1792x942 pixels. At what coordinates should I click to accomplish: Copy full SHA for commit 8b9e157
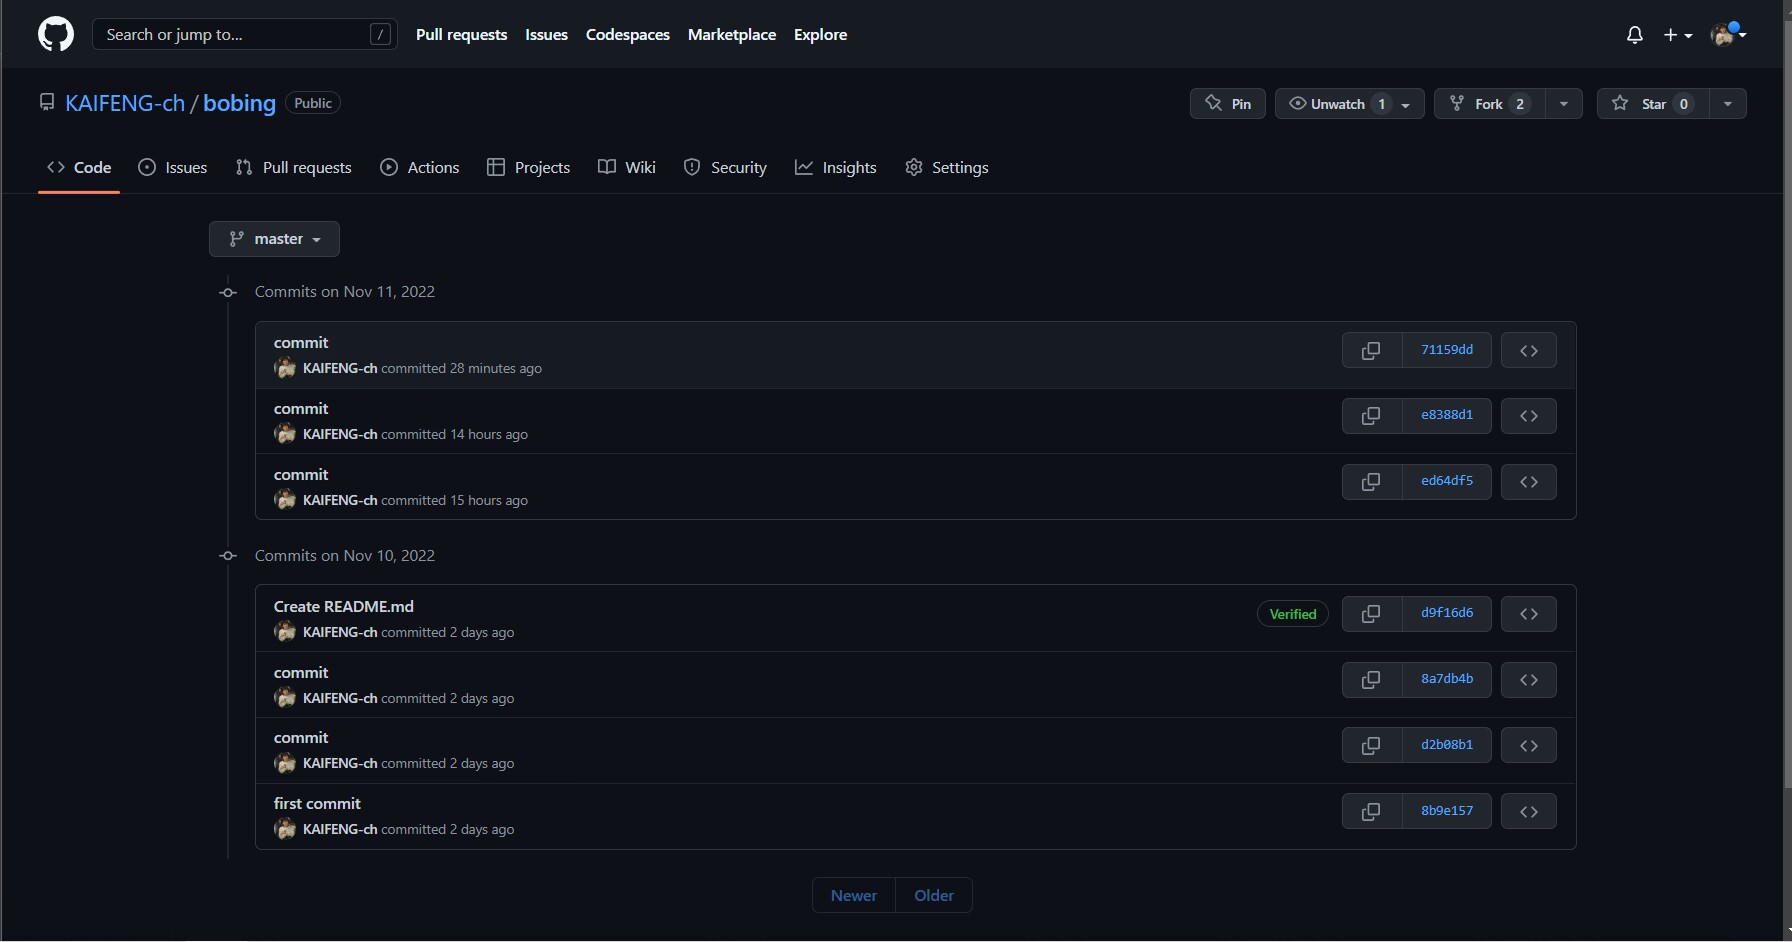(x=1371, y=811)
